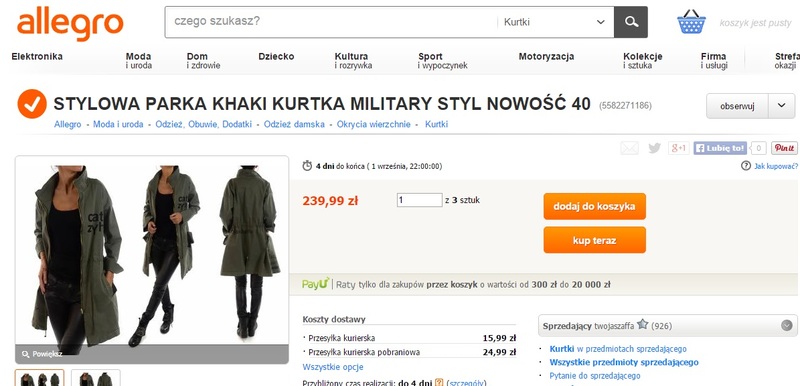
Task: Open the Moda i uroda menu
Action: click(139, 61)
